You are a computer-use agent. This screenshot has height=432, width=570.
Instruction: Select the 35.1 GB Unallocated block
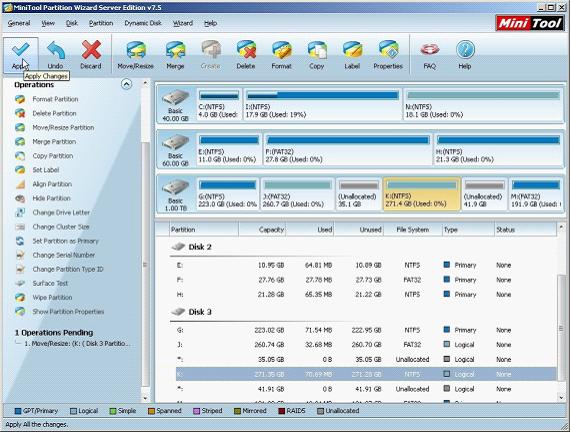pyautogui.click(x=358, y=194)
